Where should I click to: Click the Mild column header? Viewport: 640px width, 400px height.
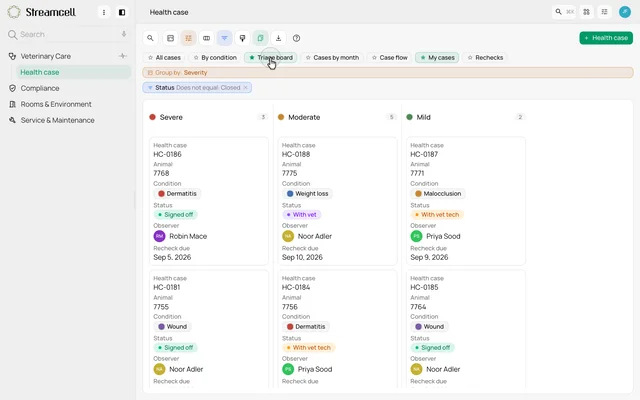[465, 117]
